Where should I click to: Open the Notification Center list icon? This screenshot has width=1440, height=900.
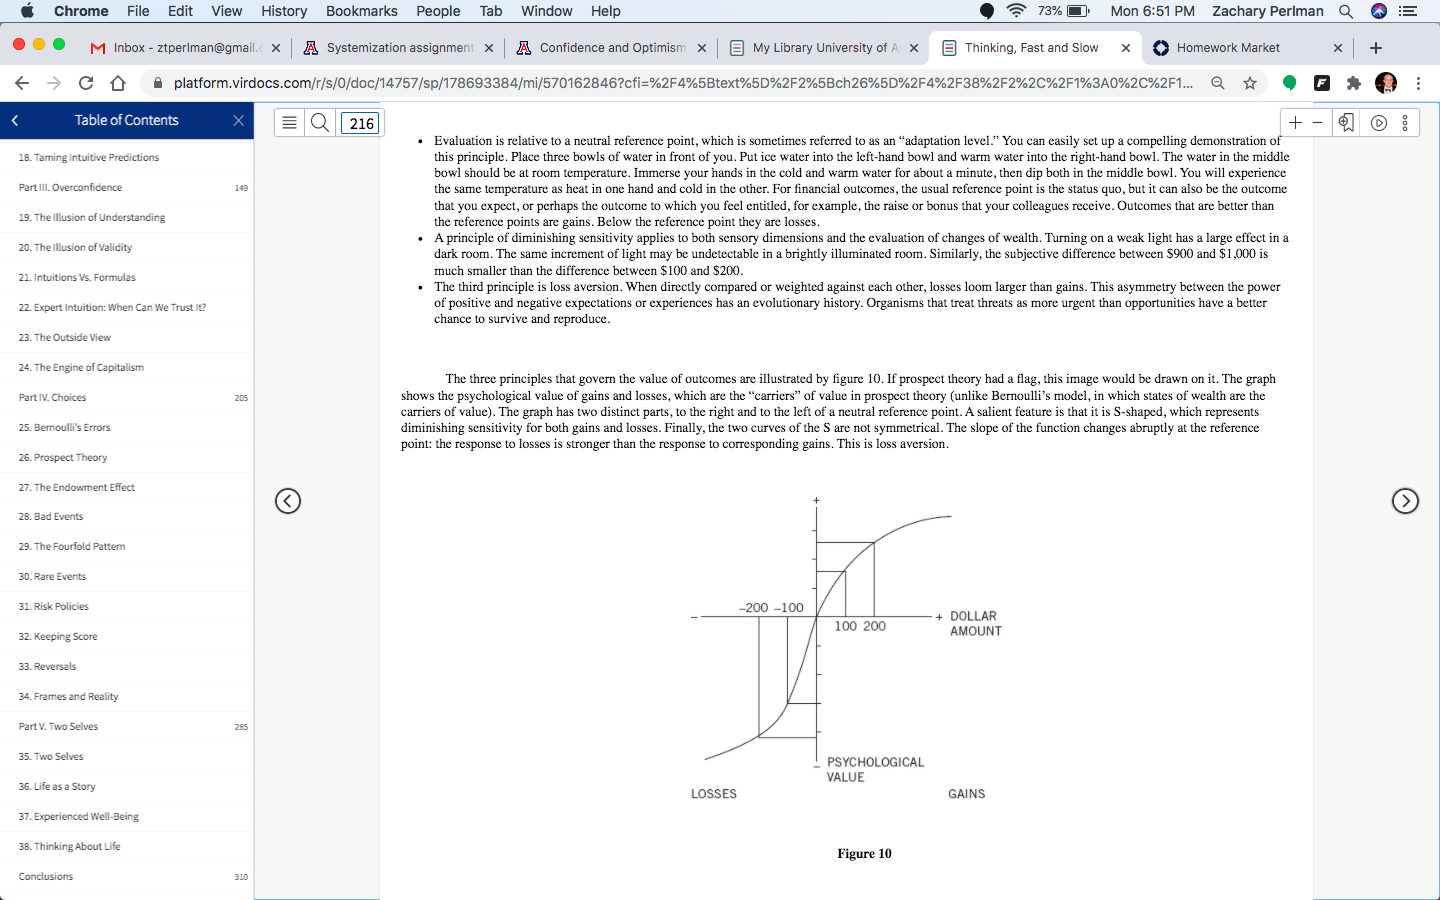pos(1408,11)
